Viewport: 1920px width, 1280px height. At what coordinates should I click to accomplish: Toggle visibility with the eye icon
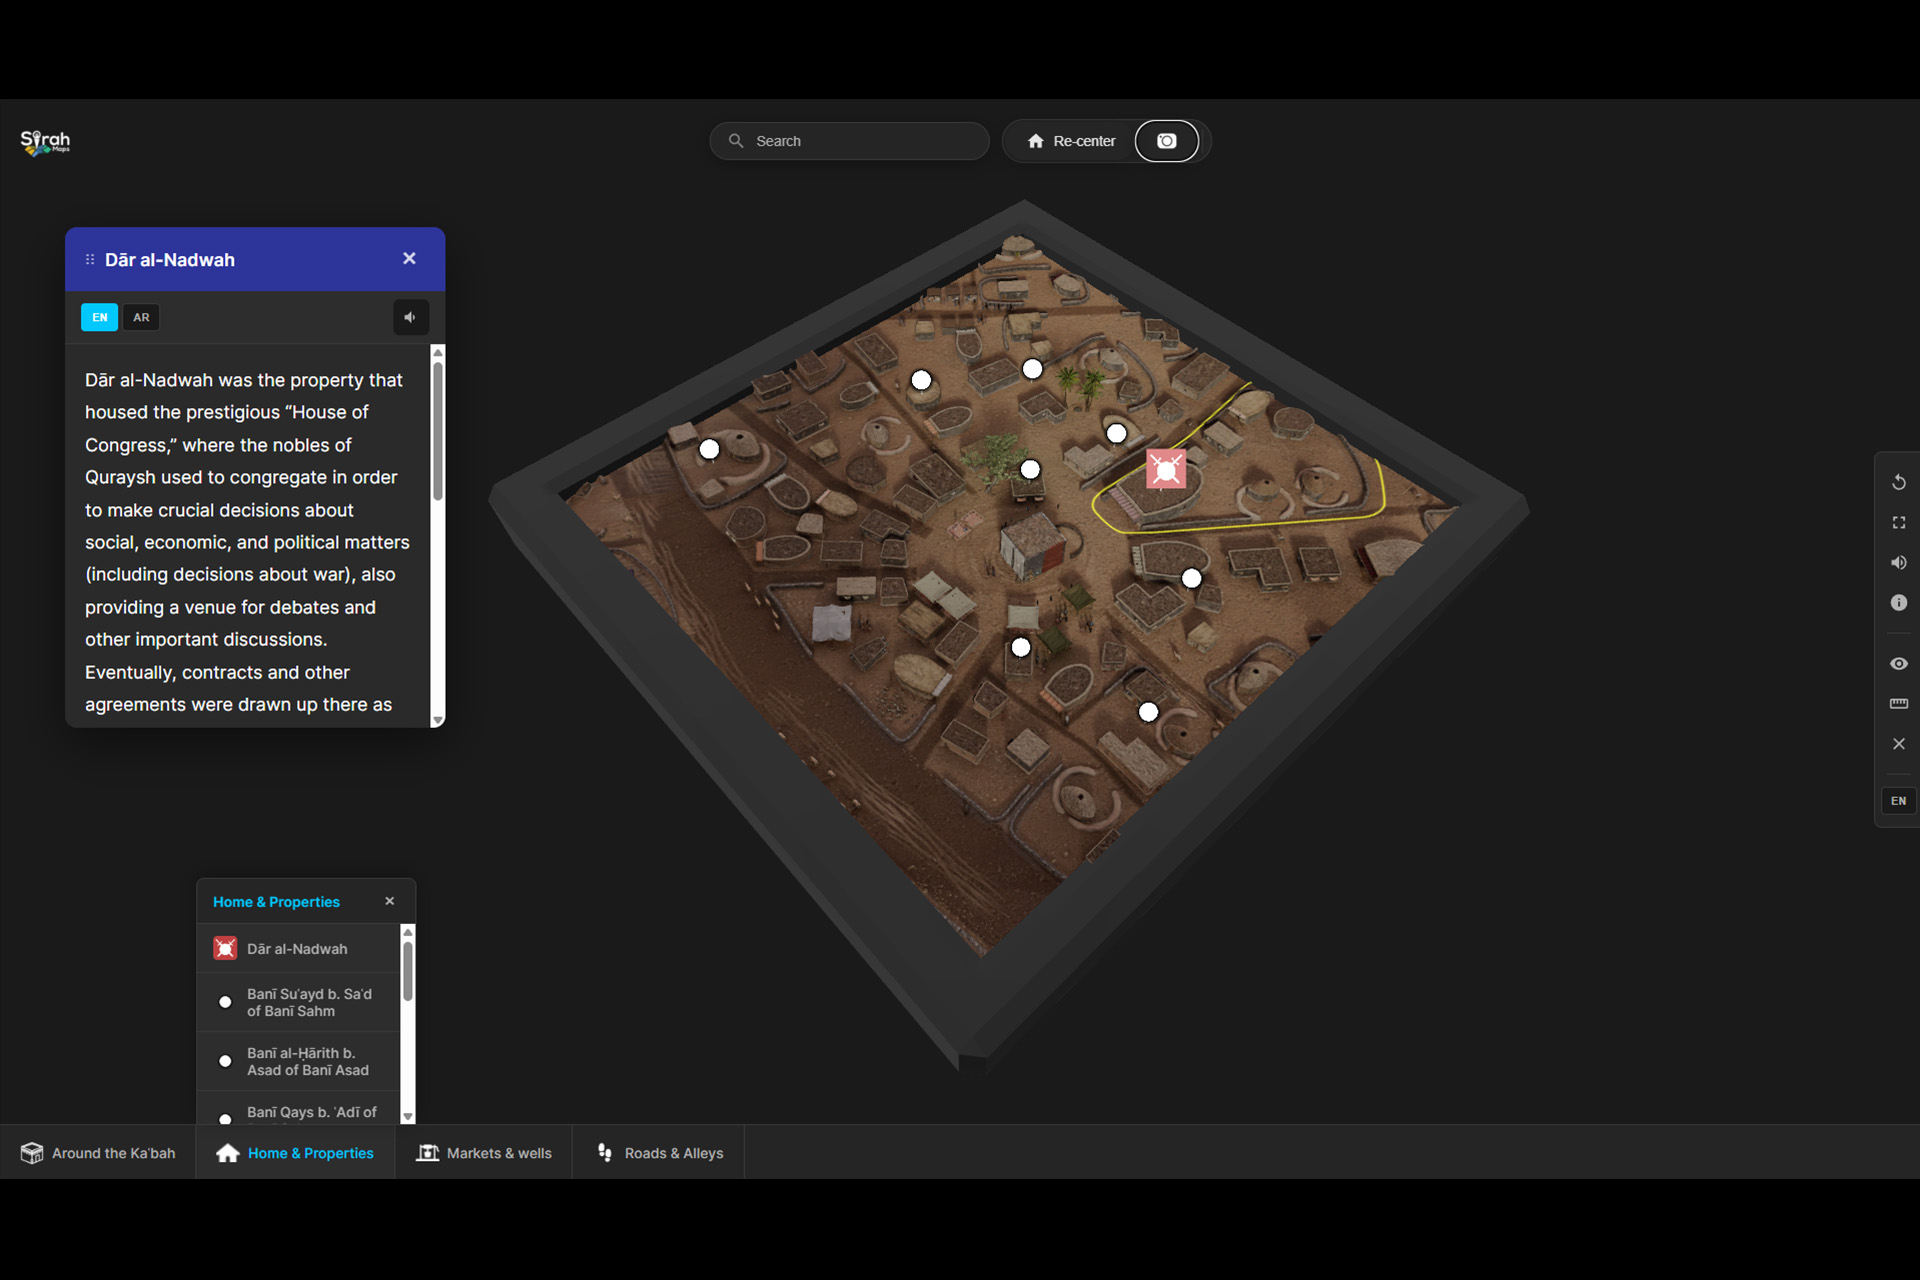(1898, 664)
